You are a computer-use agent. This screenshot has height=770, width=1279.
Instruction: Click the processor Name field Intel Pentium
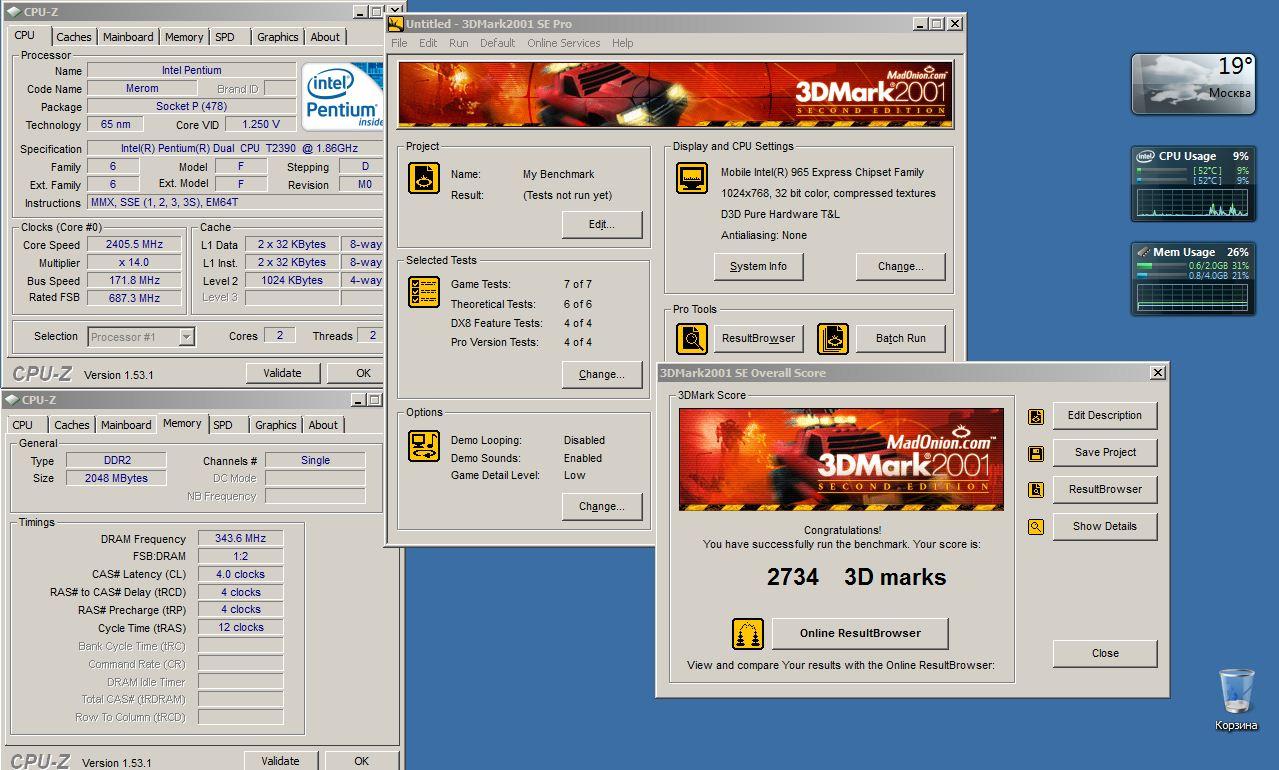pos(191,71)
